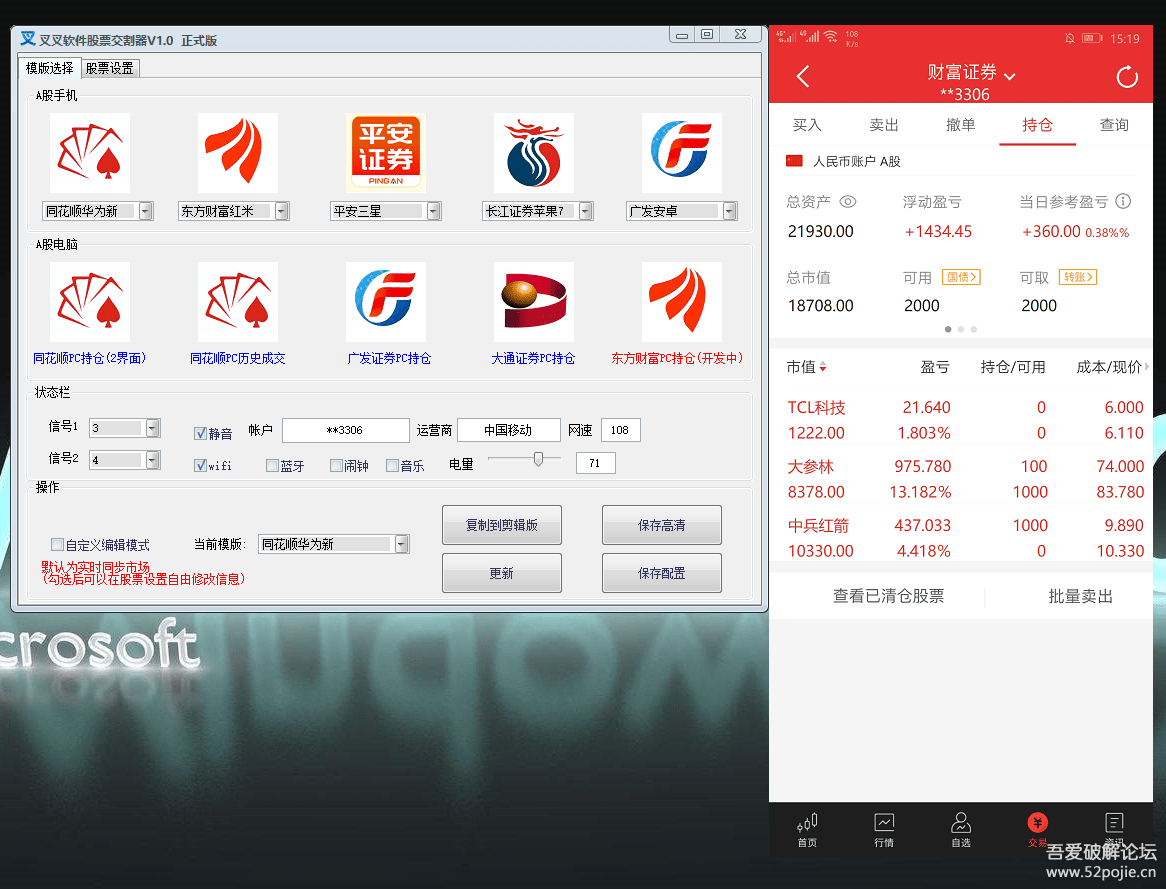Switch to the 模版选择 tab

49,68
